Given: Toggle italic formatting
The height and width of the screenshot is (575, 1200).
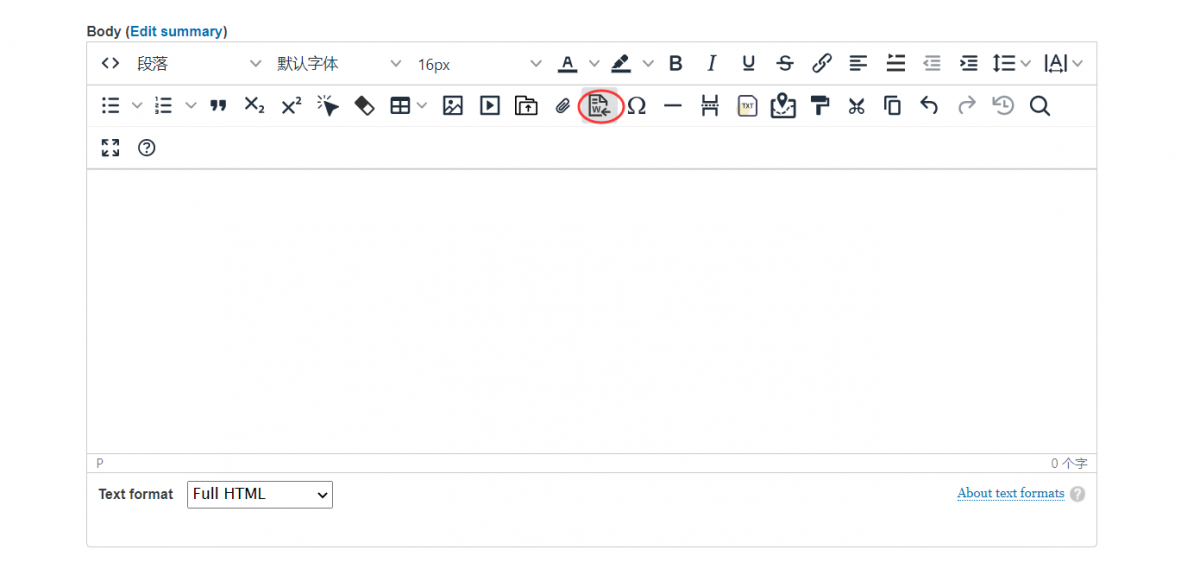Looking at the screenshot, I should (712, 64).
